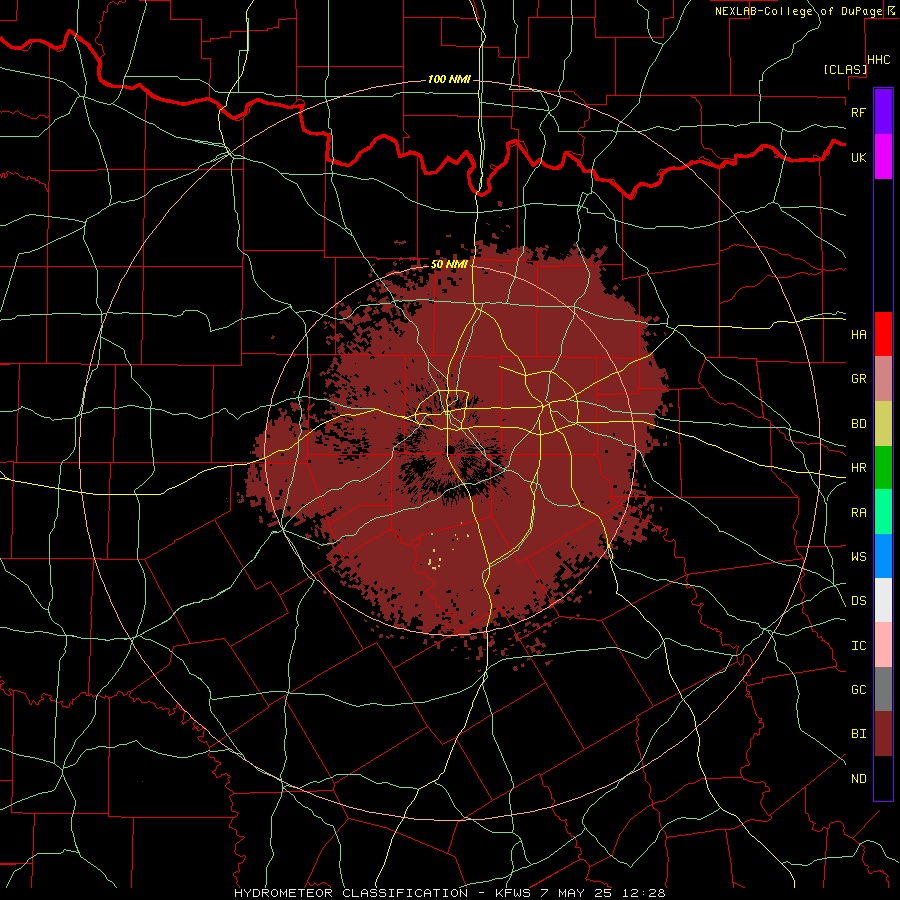Select the HA red legend swatch
Image resolution: width=900 pixels, height=900 pixels.
point(883,334)
